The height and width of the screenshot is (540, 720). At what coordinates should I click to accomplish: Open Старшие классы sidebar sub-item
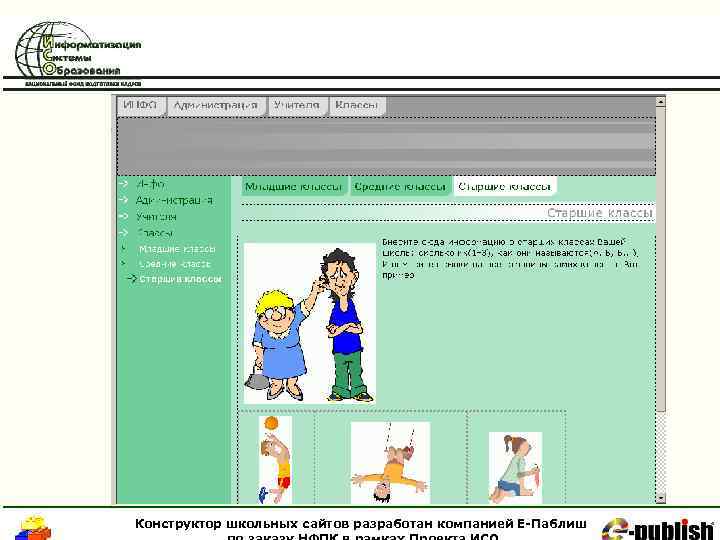pyautogui.click(x=180, y=279)
